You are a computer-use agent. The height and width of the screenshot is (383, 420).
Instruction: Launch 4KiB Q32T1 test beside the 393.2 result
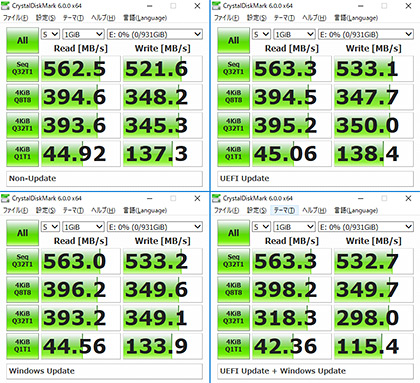click(22, 318)
